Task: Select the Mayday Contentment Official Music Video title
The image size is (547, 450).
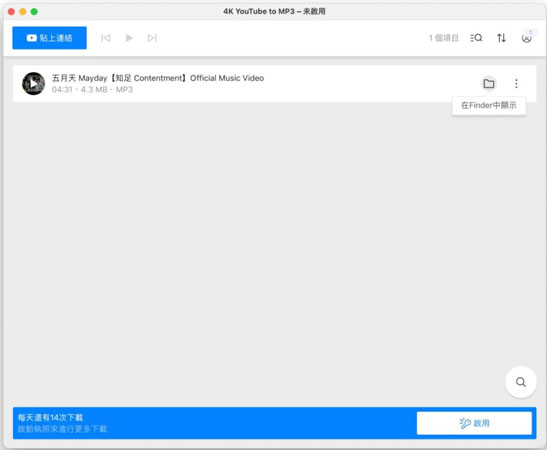Action: click(x=158, y=78)
